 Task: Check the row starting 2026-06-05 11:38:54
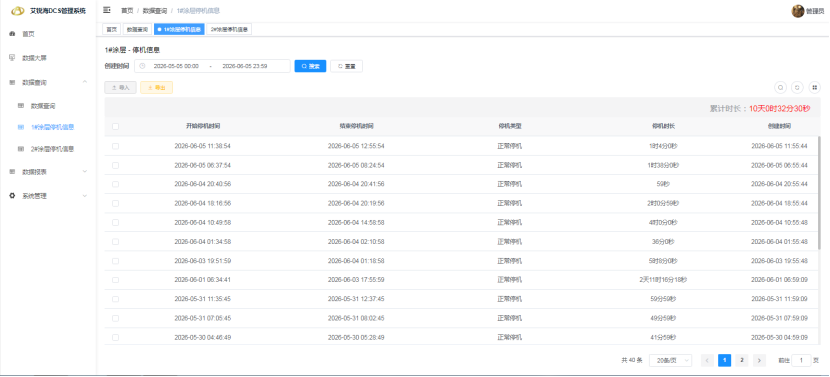tap(115, 146)
